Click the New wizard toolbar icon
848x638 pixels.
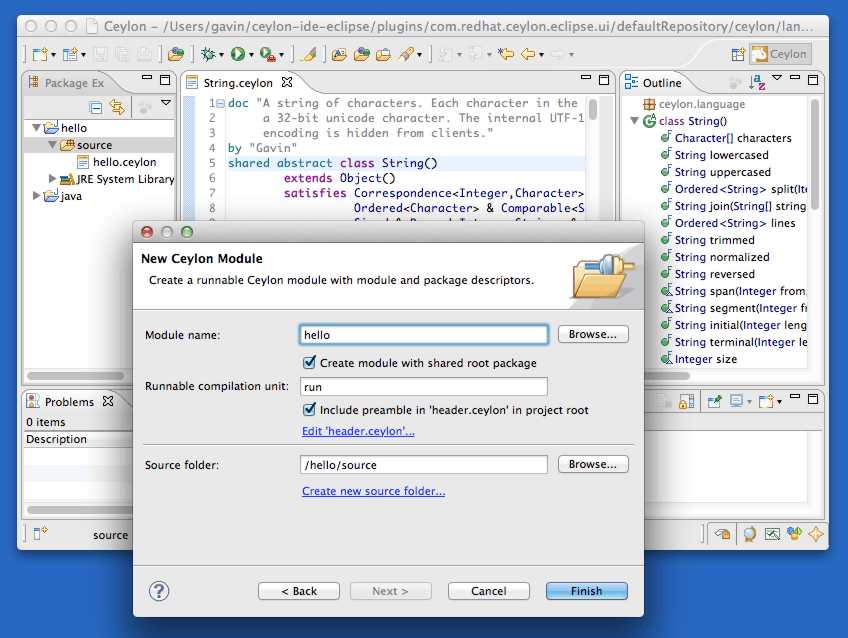coord(40,54)
